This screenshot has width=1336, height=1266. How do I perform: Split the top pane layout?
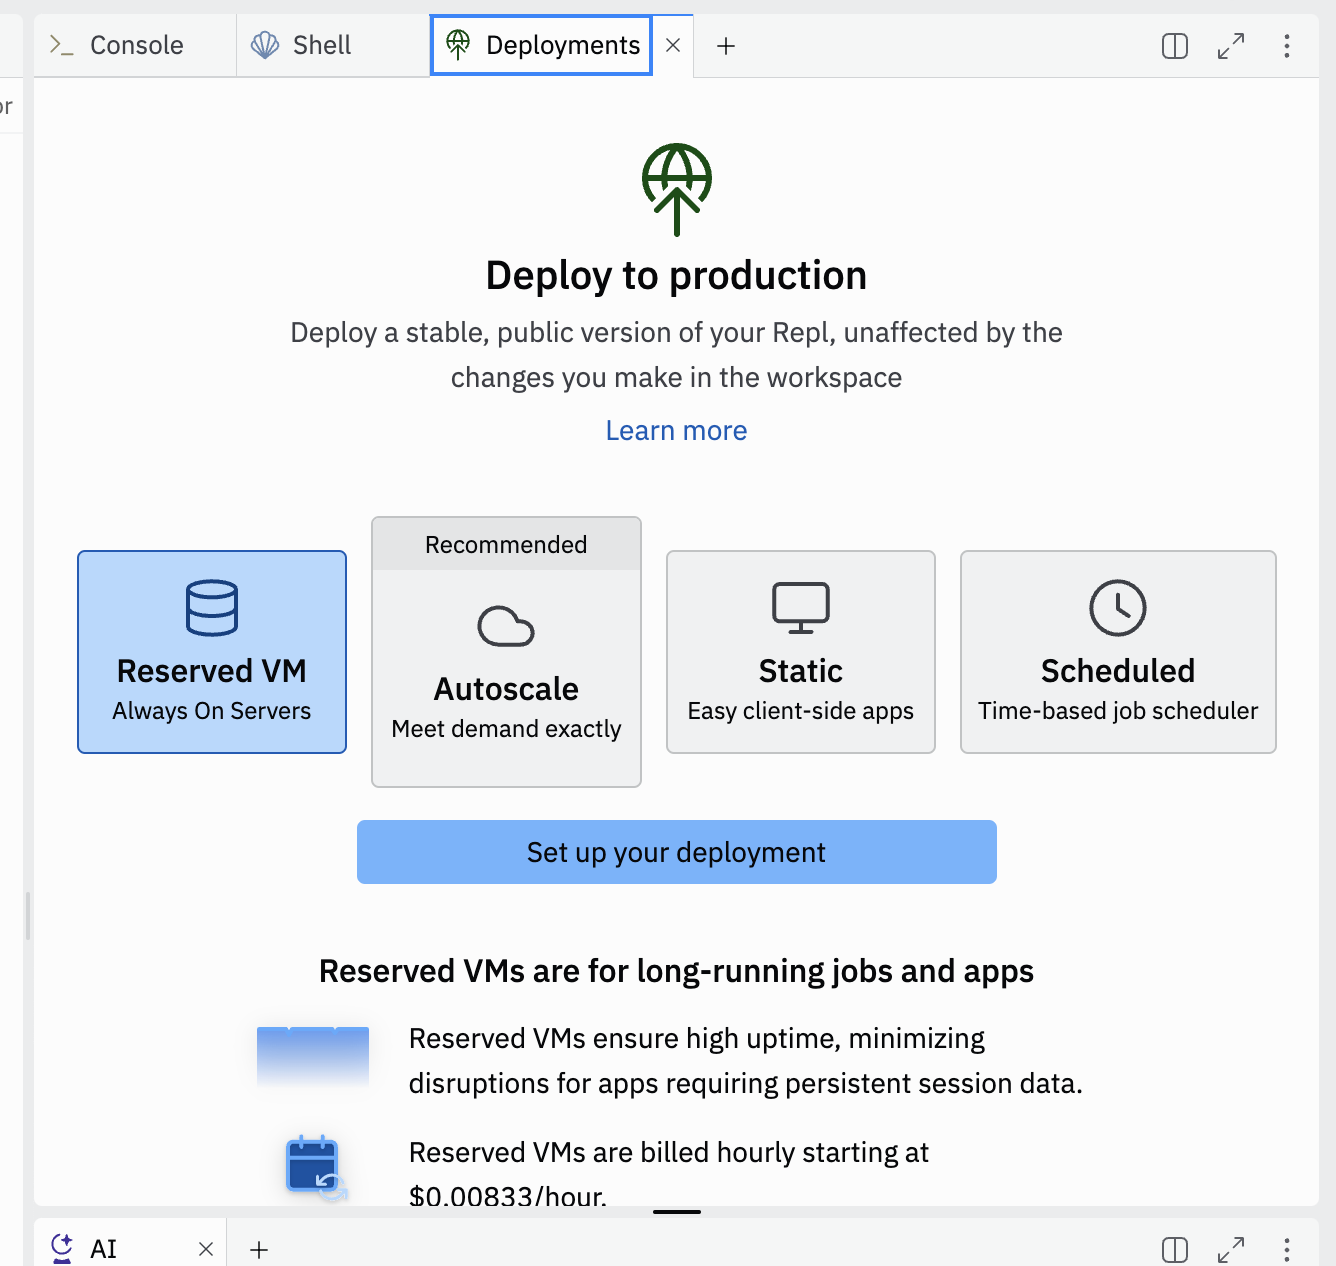1175,46
